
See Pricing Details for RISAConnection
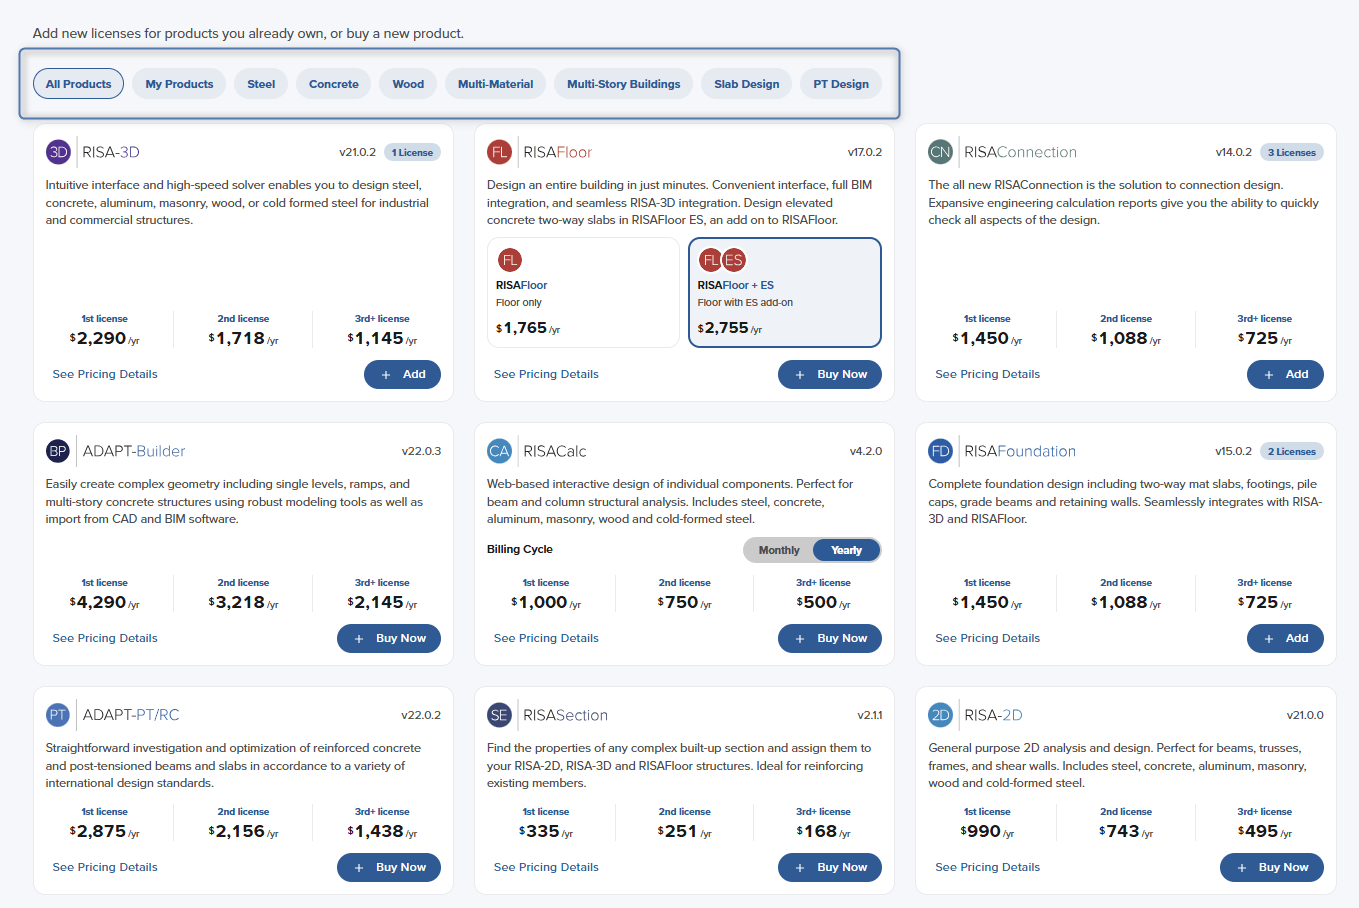[987, 374]
